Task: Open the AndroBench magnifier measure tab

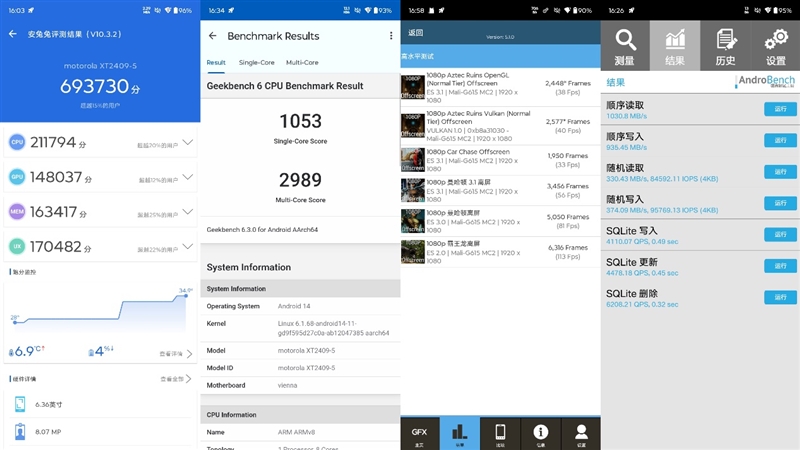Action: 625,46
